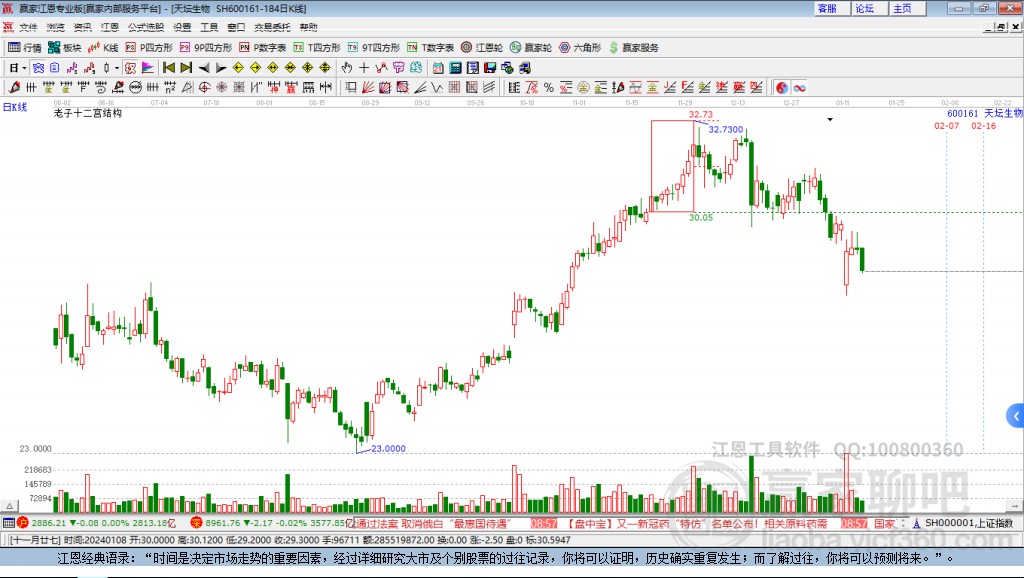Image resolution: width=1024 pixels, height=578 pixels.
Task: Select the Gann fan red lines tool
Action: coord(368,87)
